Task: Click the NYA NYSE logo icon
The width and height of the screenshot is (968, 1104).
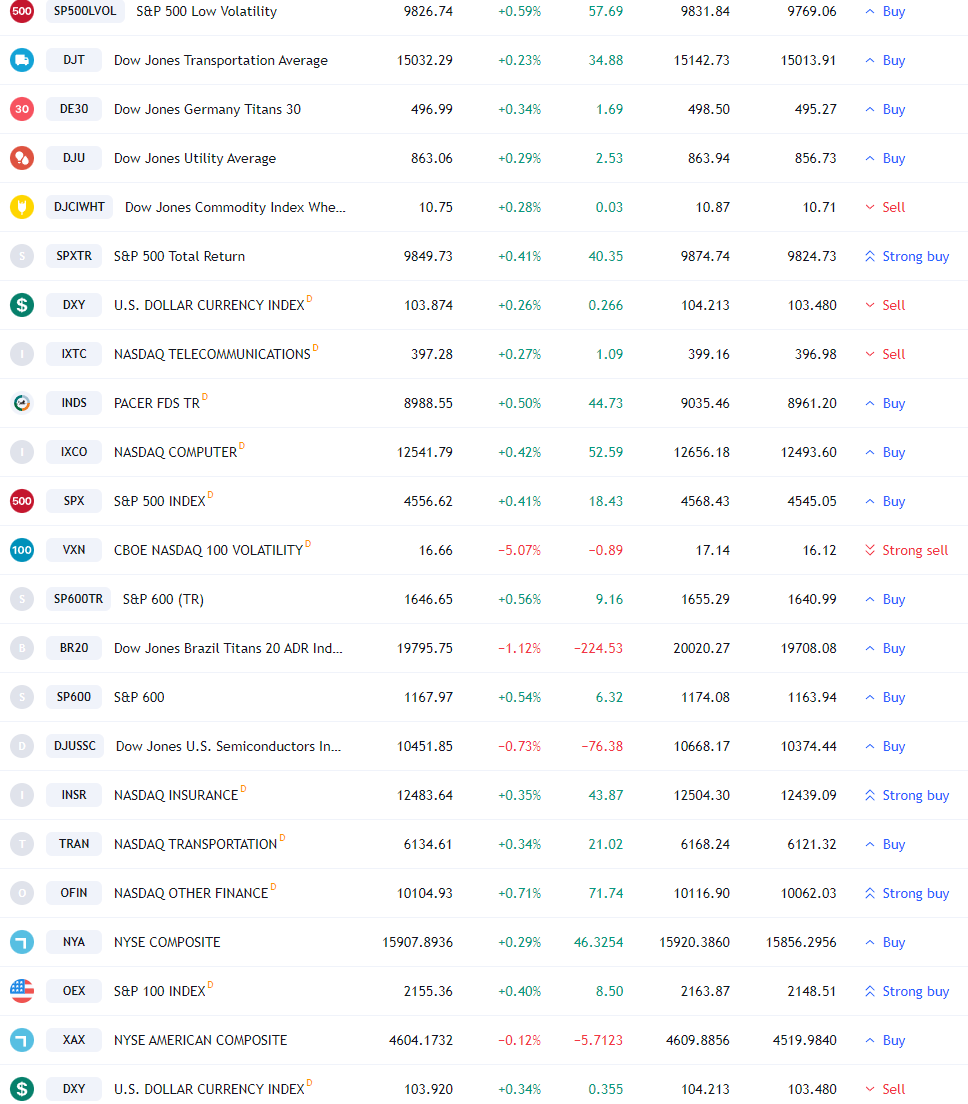Action: [x=22, y=942]
